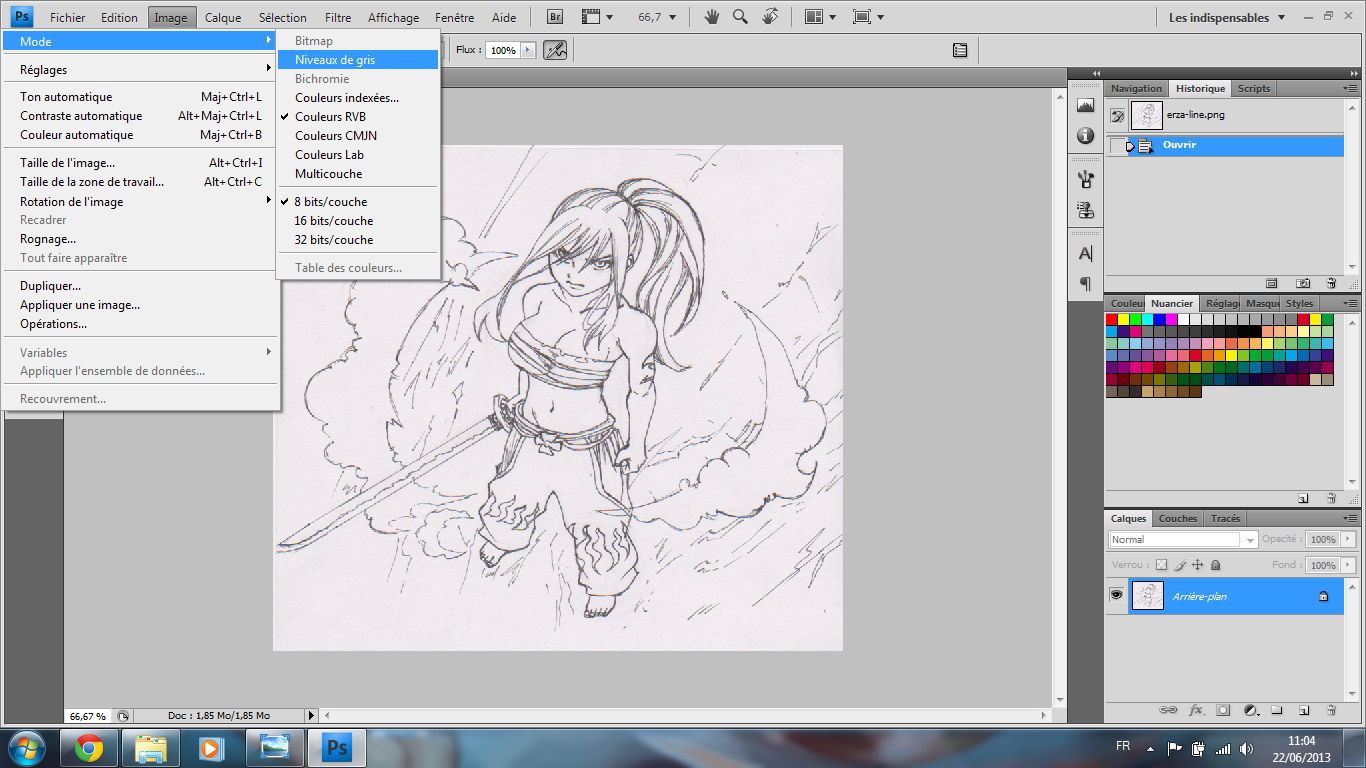1366x768 pixels.
Task: Set history brush source for the Ouvrir state
Action: pyautogui.click(x=1118, y=146)
